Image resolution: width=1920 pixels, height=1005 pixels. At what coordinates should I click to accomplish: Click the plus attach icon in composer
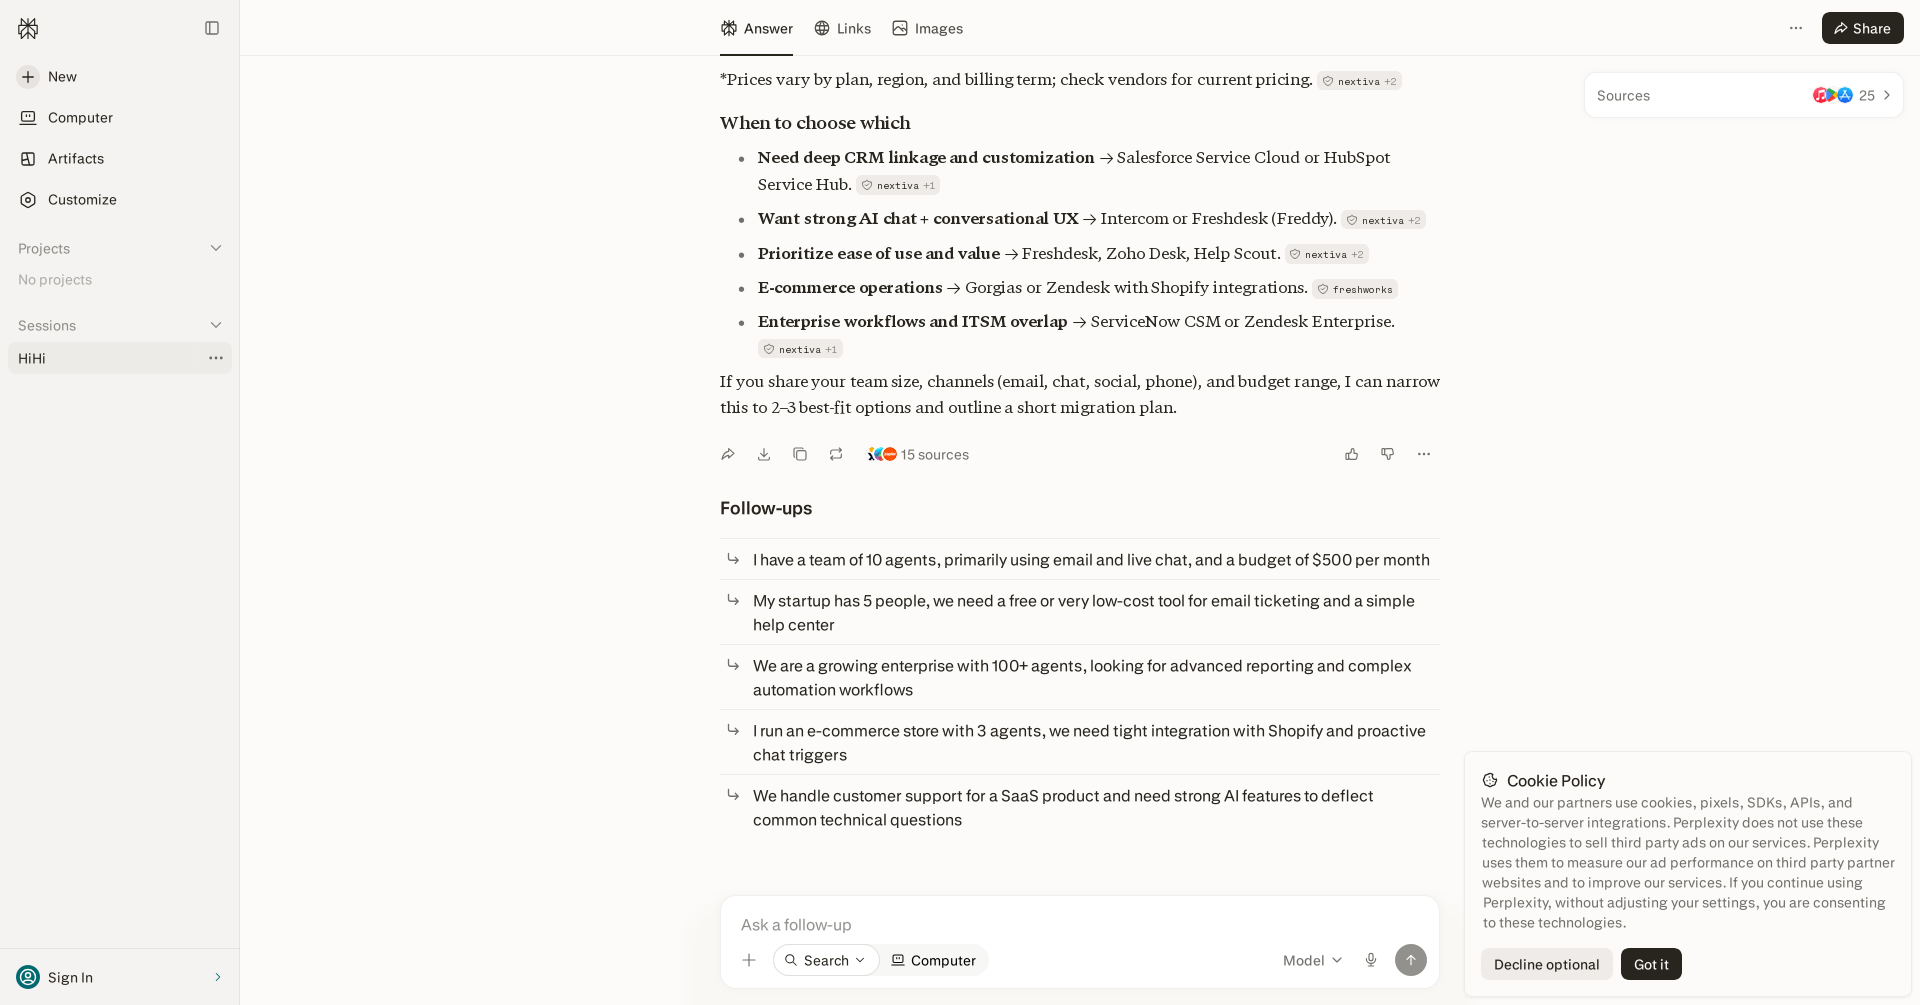click(749, 960)
